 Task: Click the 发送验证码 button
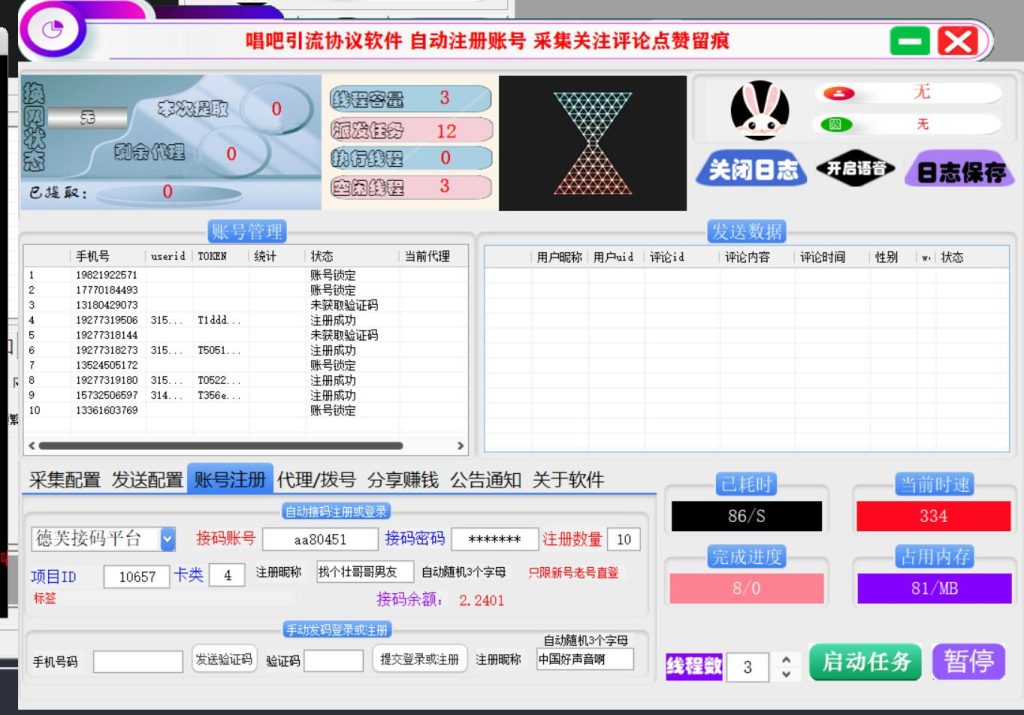(x=225, y=659)
